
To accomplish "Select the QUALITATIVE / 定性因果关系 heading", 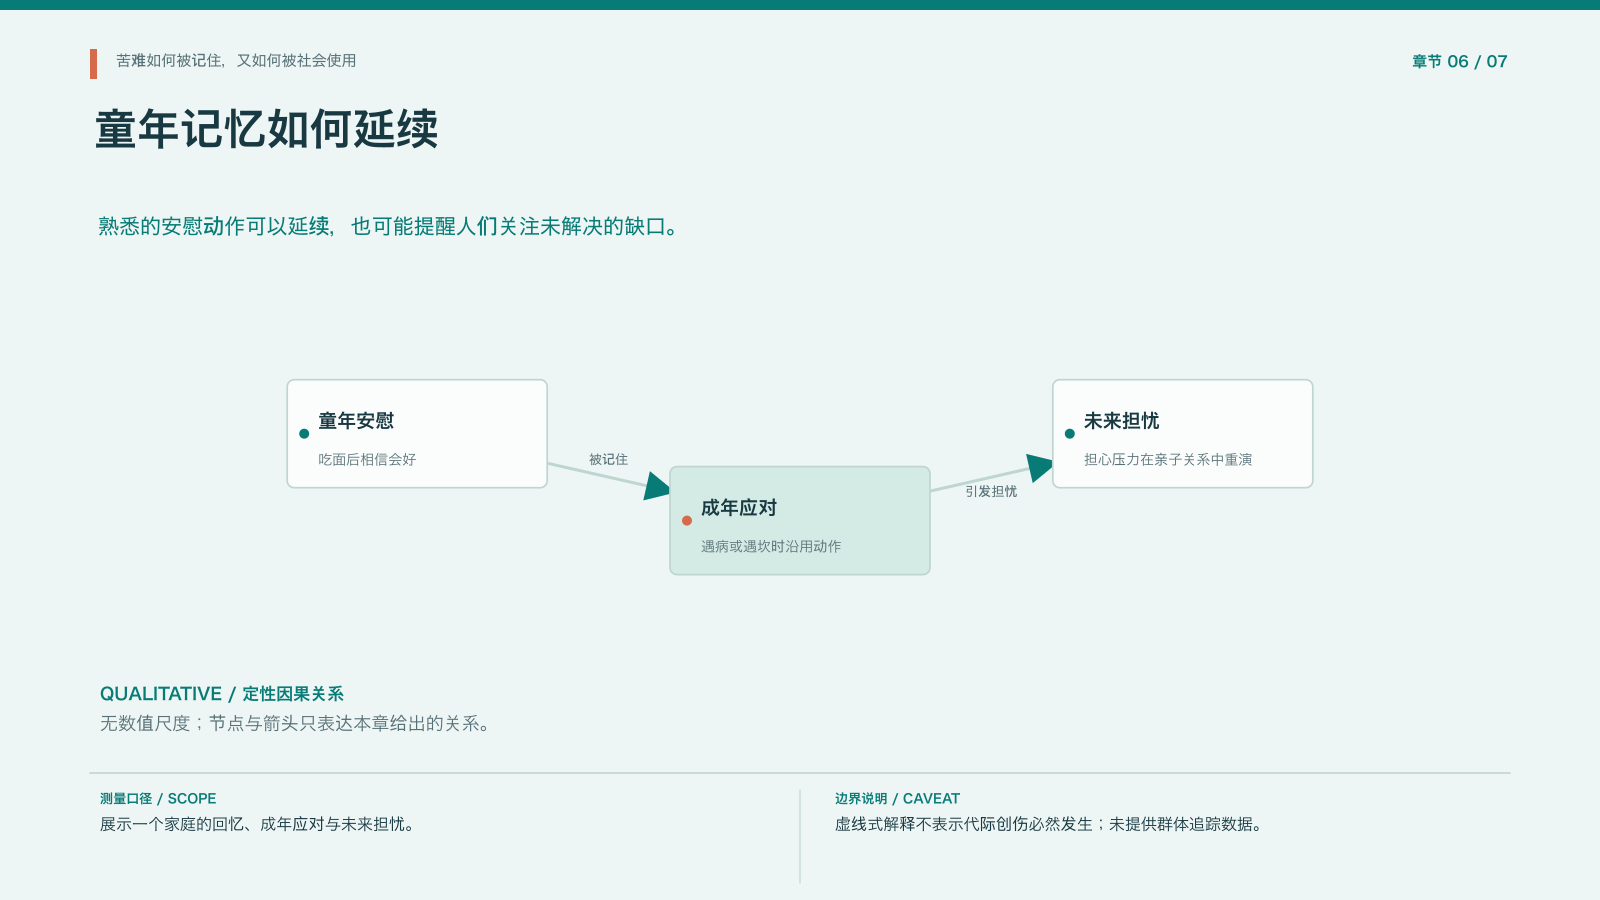I will point(222,694).
